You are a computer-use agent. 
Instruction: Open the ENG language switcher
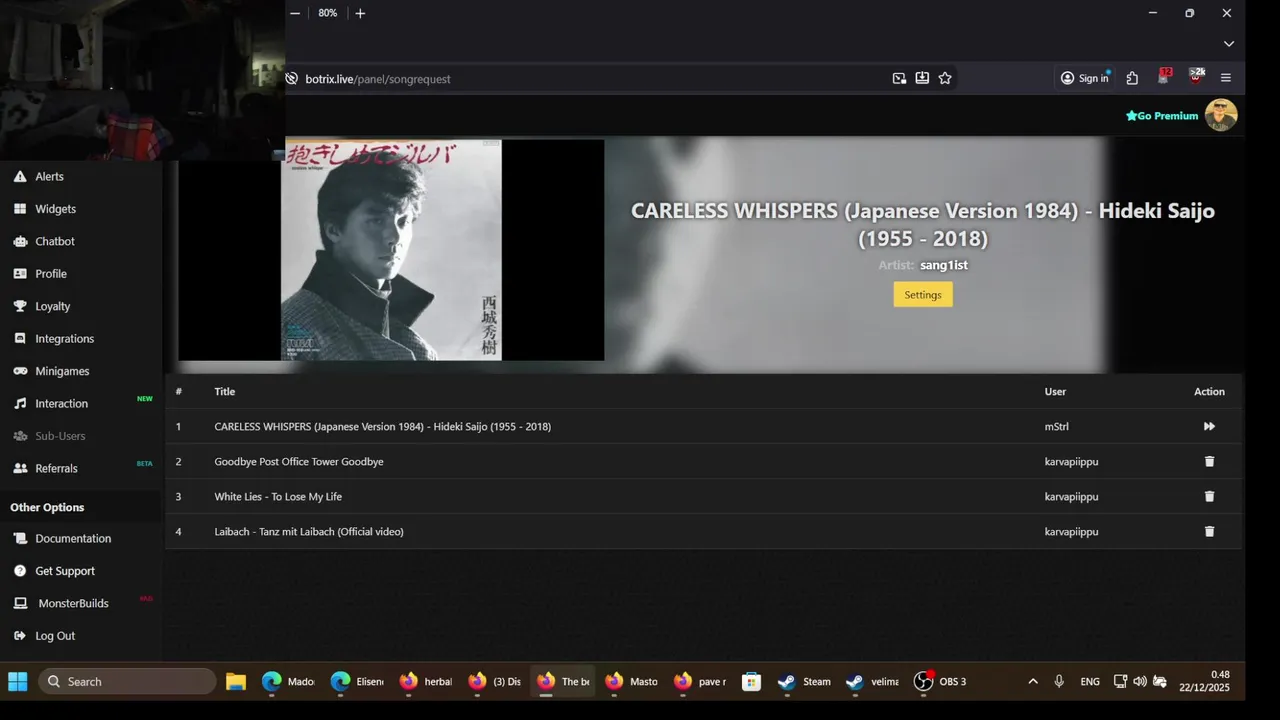[x=1090, y=681]
